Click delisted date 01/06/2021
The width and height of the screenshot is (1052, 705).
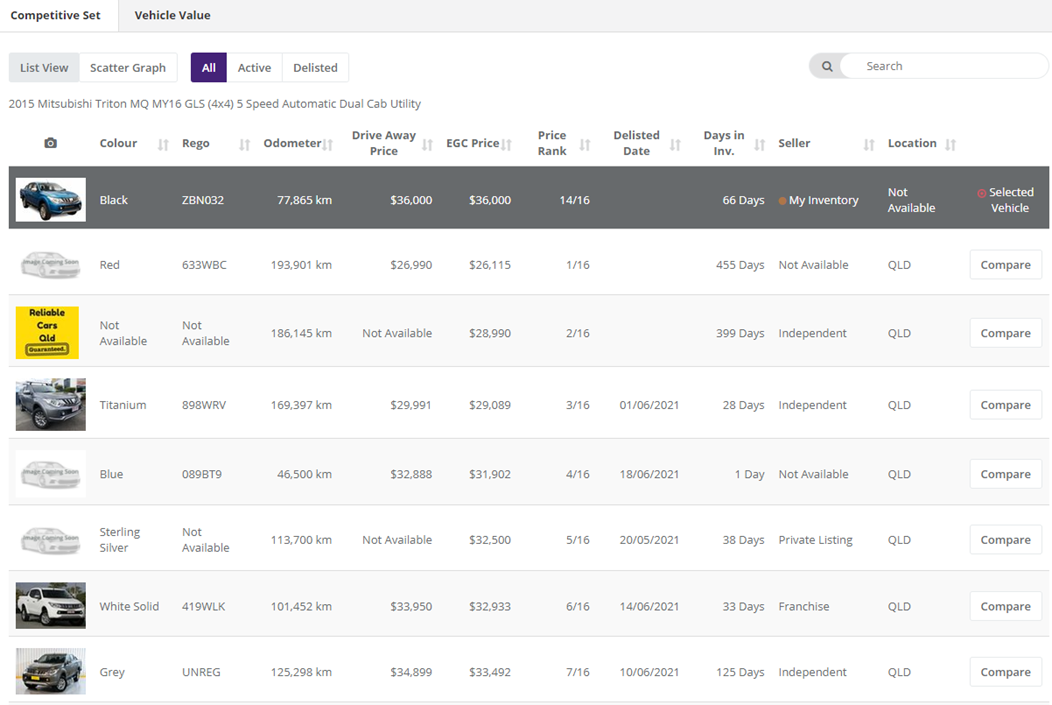[x=649, y=405]
